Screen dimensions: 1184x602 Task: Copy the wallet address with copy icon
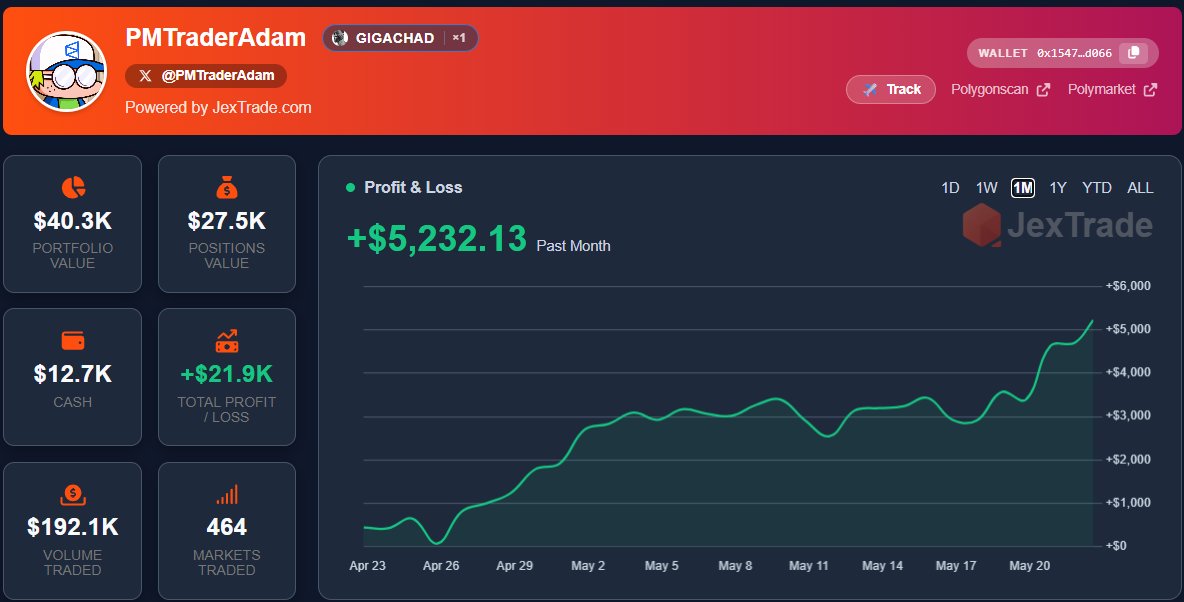pyautogui.click(x=1134, y=53)
